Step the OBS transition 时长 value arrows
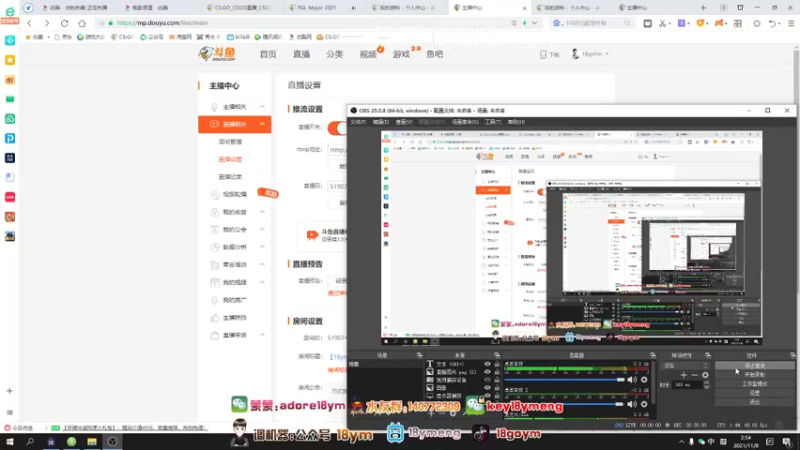Image resolution: width=800 pixels, height=450 pixels. click(706, 385)
